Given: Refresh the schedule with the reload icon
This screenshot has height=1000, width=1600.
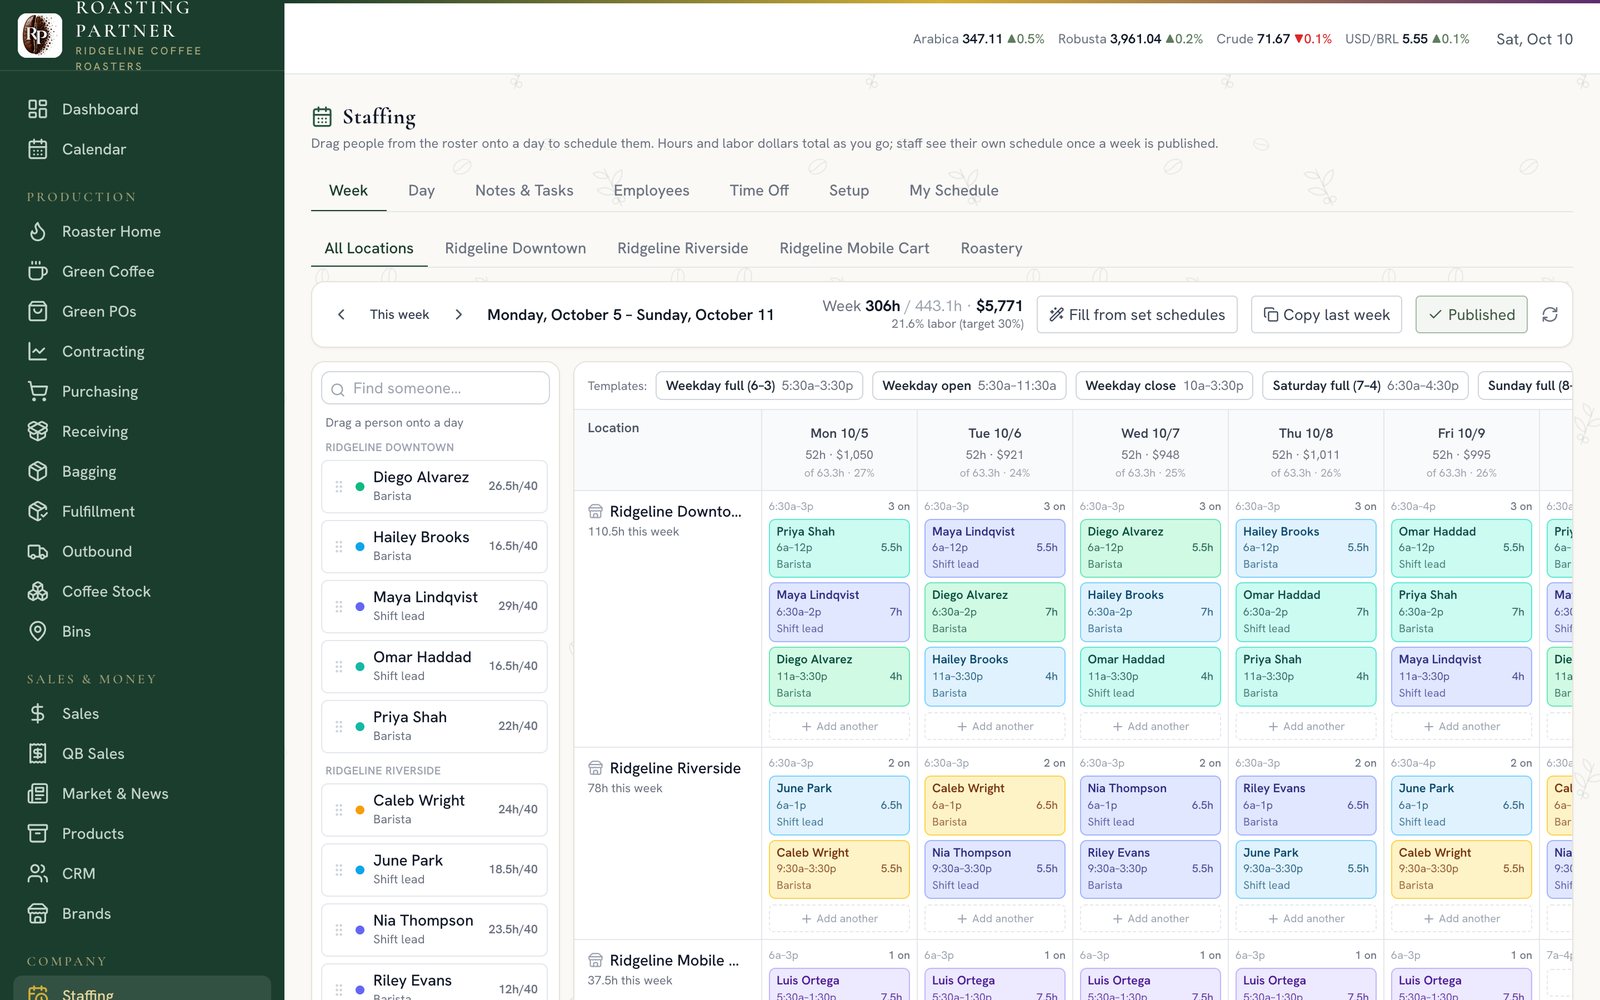Looking at the screenshot, I should (x=1550, y=314).
